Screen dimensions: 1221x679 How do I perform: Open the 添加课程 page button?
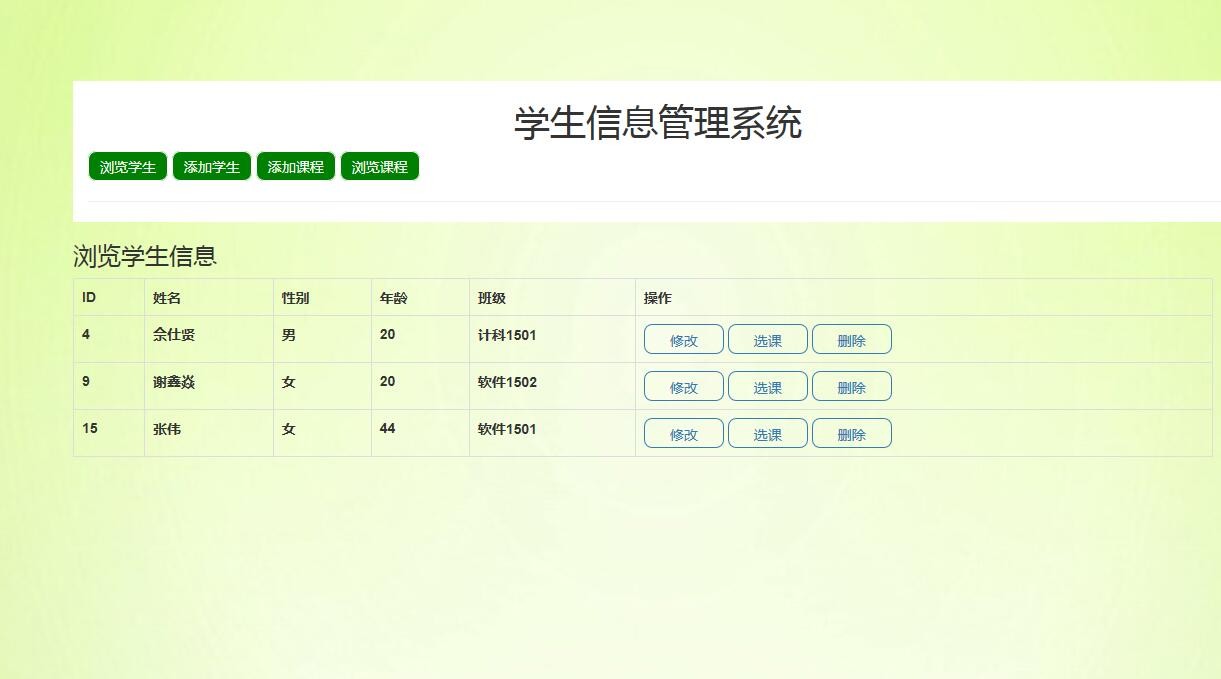coord(296,167)
